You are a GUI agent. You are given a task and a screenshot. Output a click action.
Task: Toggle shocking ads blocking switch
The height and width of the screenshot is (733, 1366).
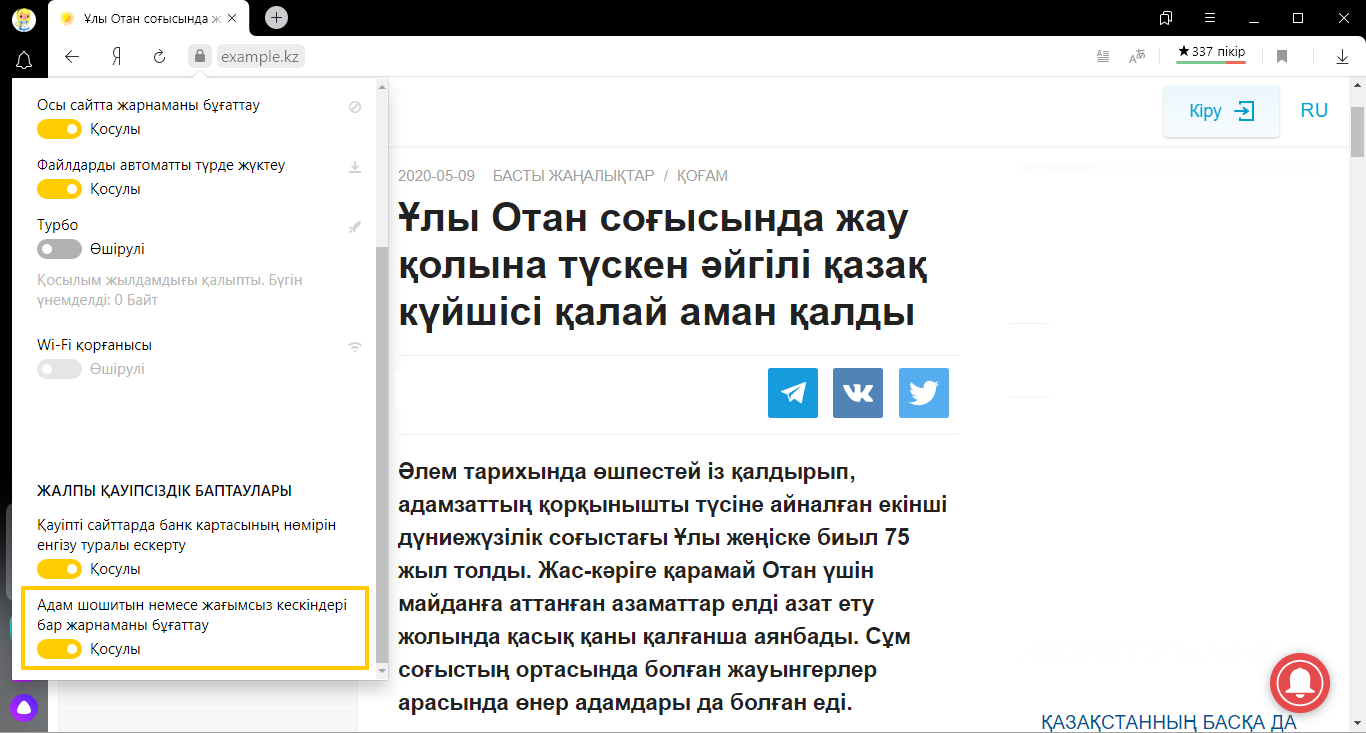59,649
